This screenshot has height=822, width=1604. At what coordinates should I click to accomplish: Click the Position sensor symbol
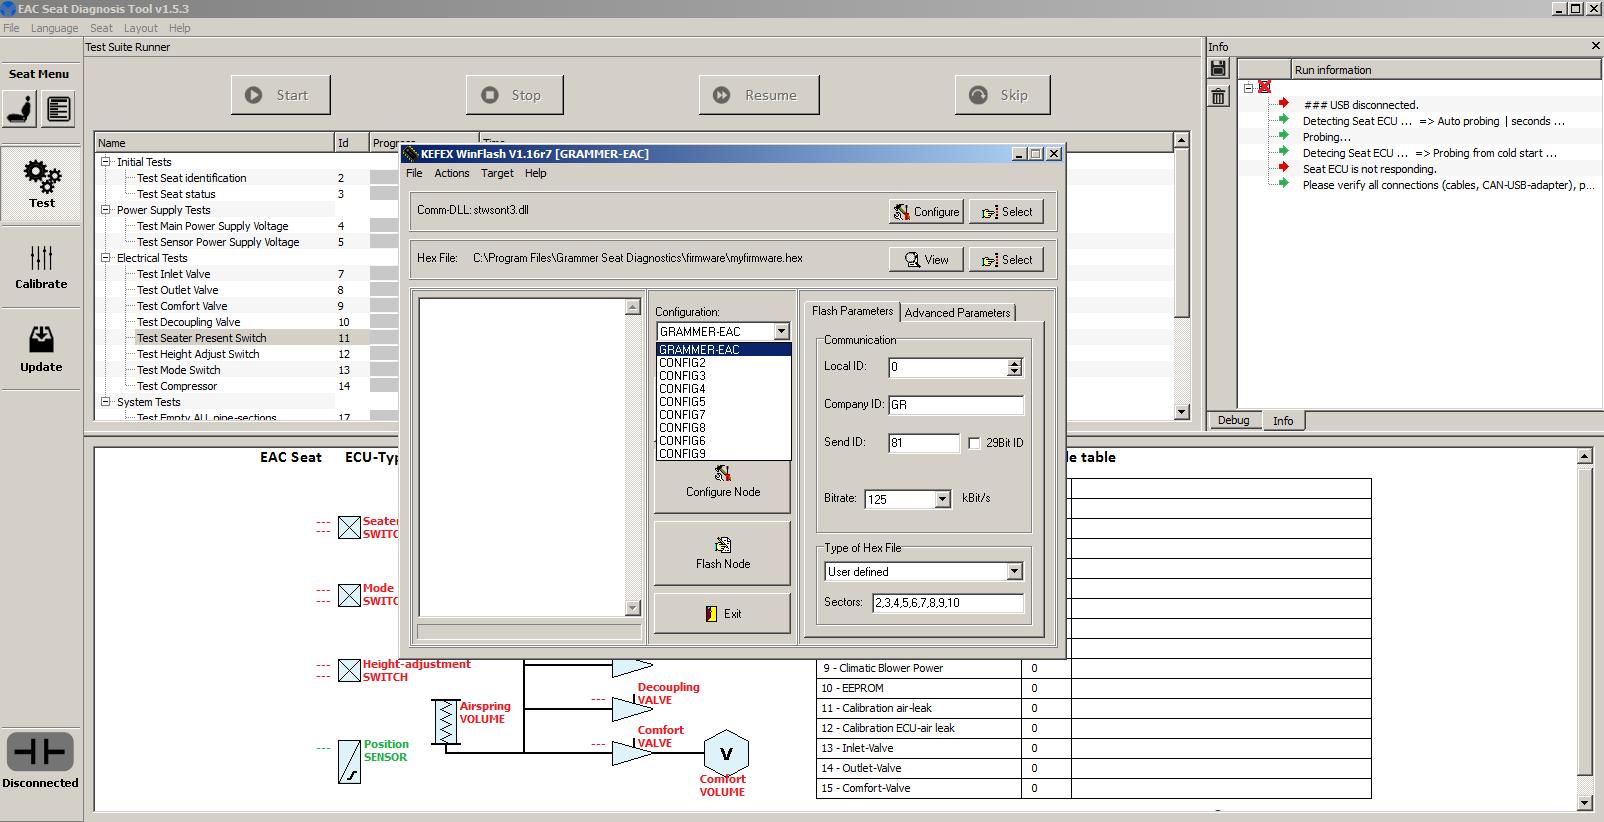tap(349, 762)
